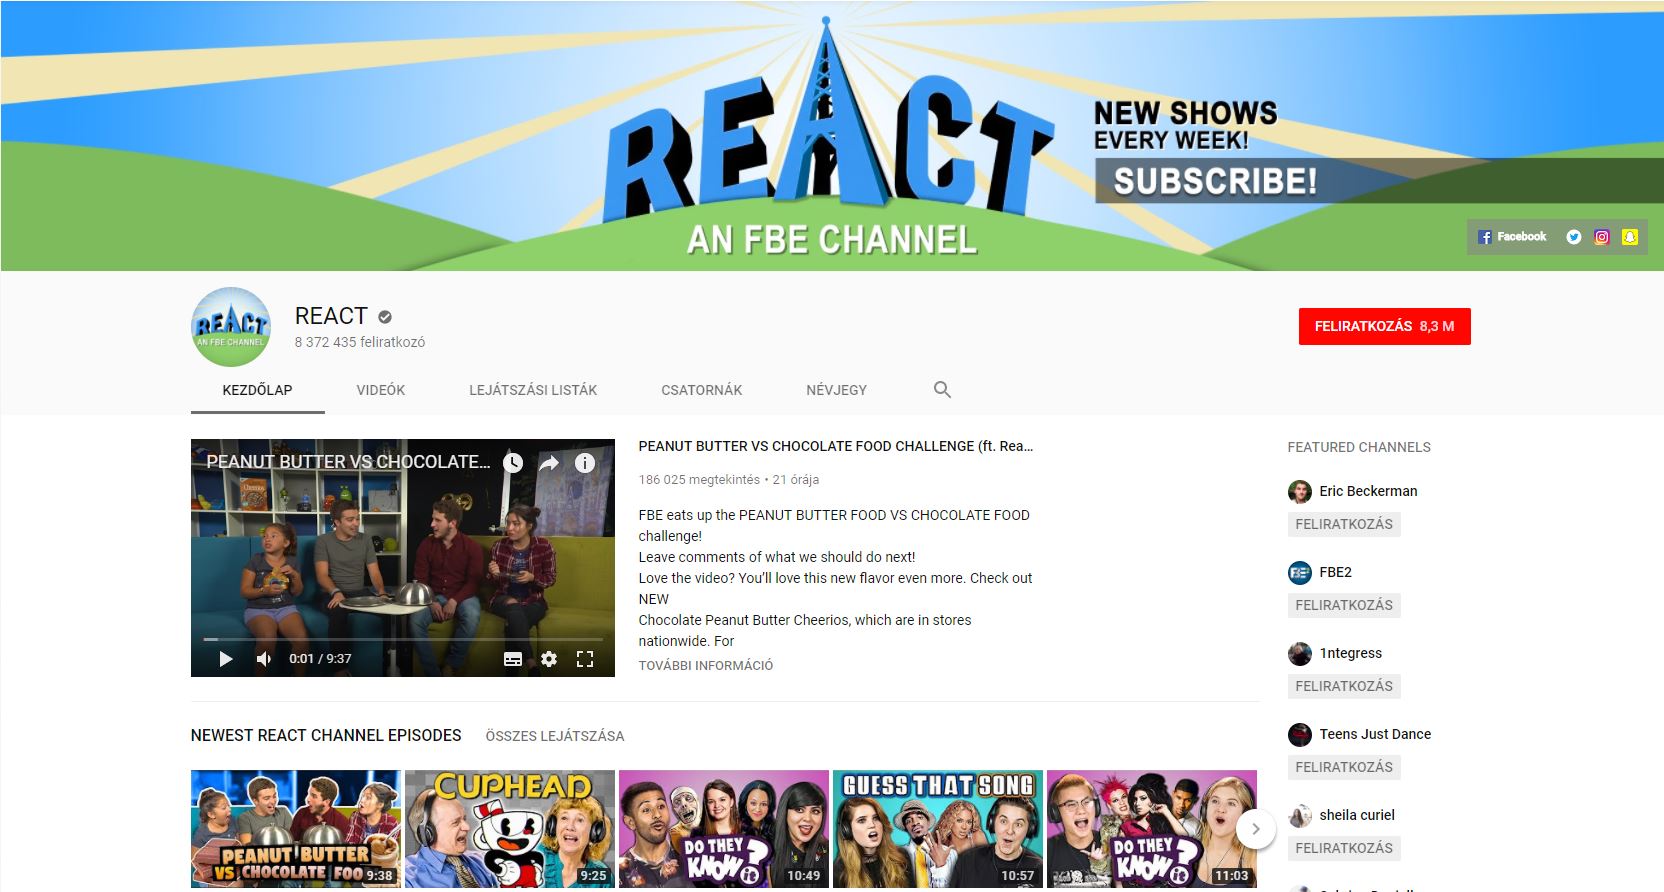Click the 8 372 435 feliratkozó count
This screenshot has width=1664, height=892.
click(x=360, y=342)
